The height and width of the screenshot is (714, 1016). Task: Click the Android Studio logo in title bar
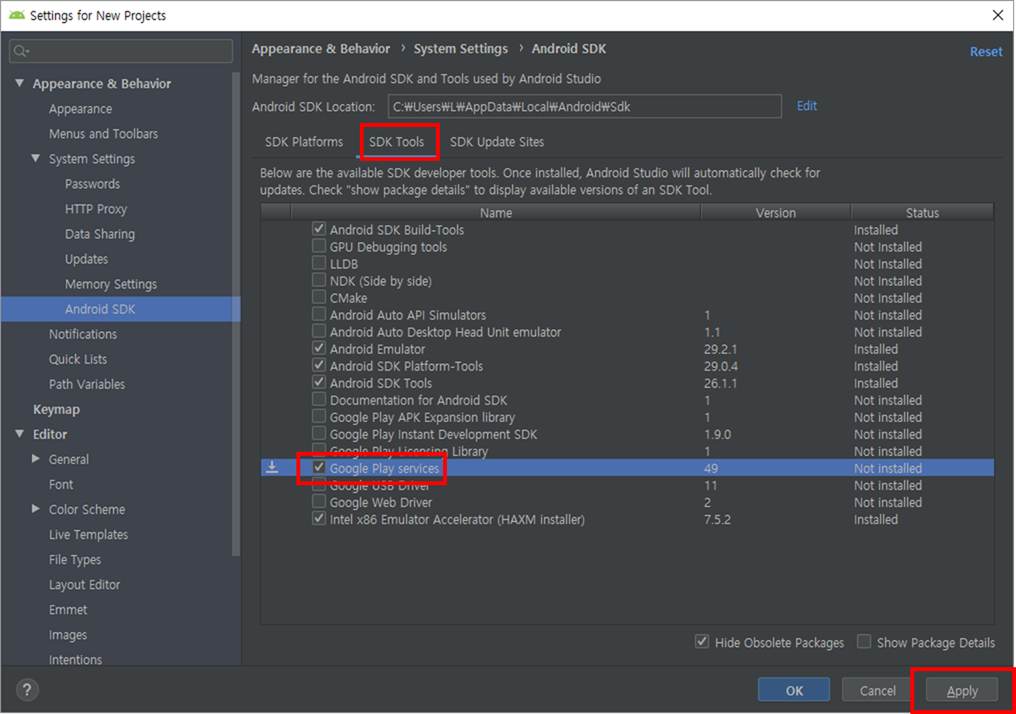pos(16,15)
